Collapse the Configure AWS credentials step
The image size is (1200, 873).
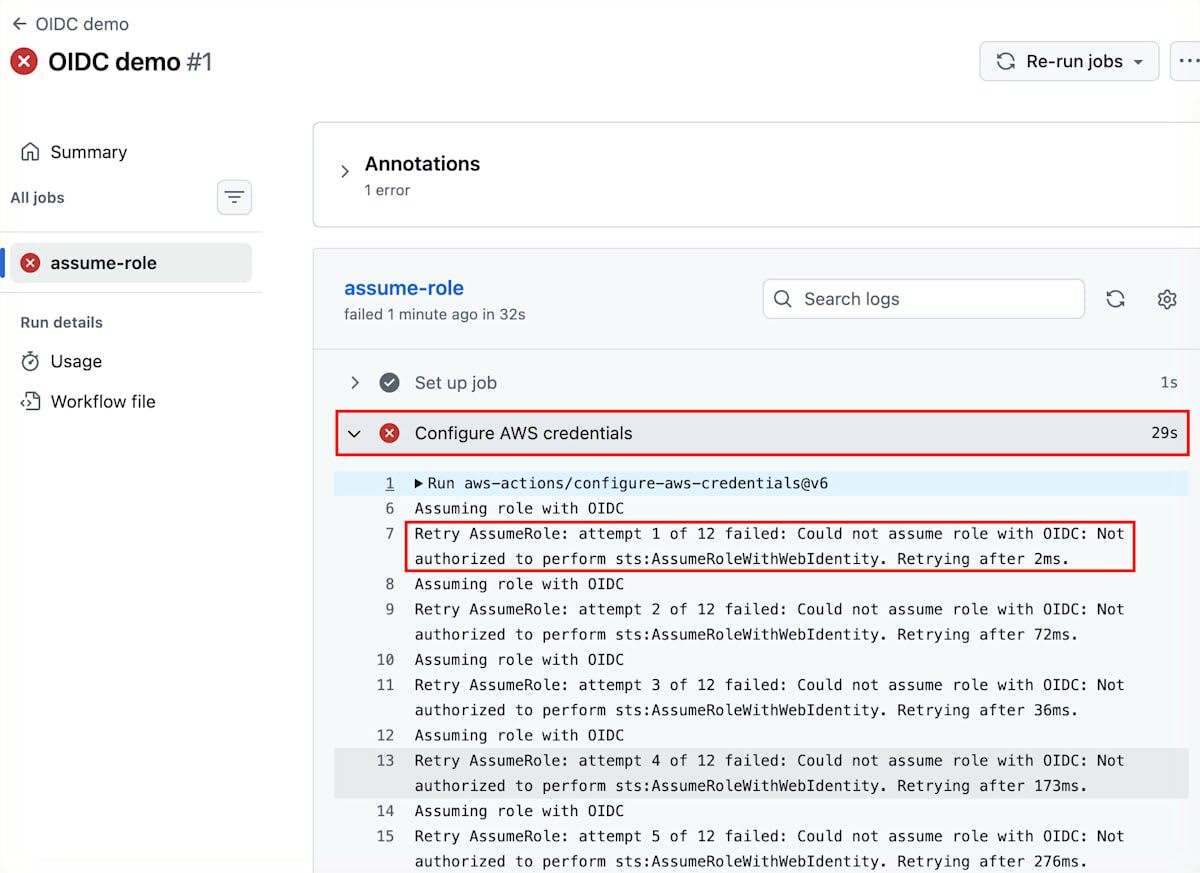354,434
